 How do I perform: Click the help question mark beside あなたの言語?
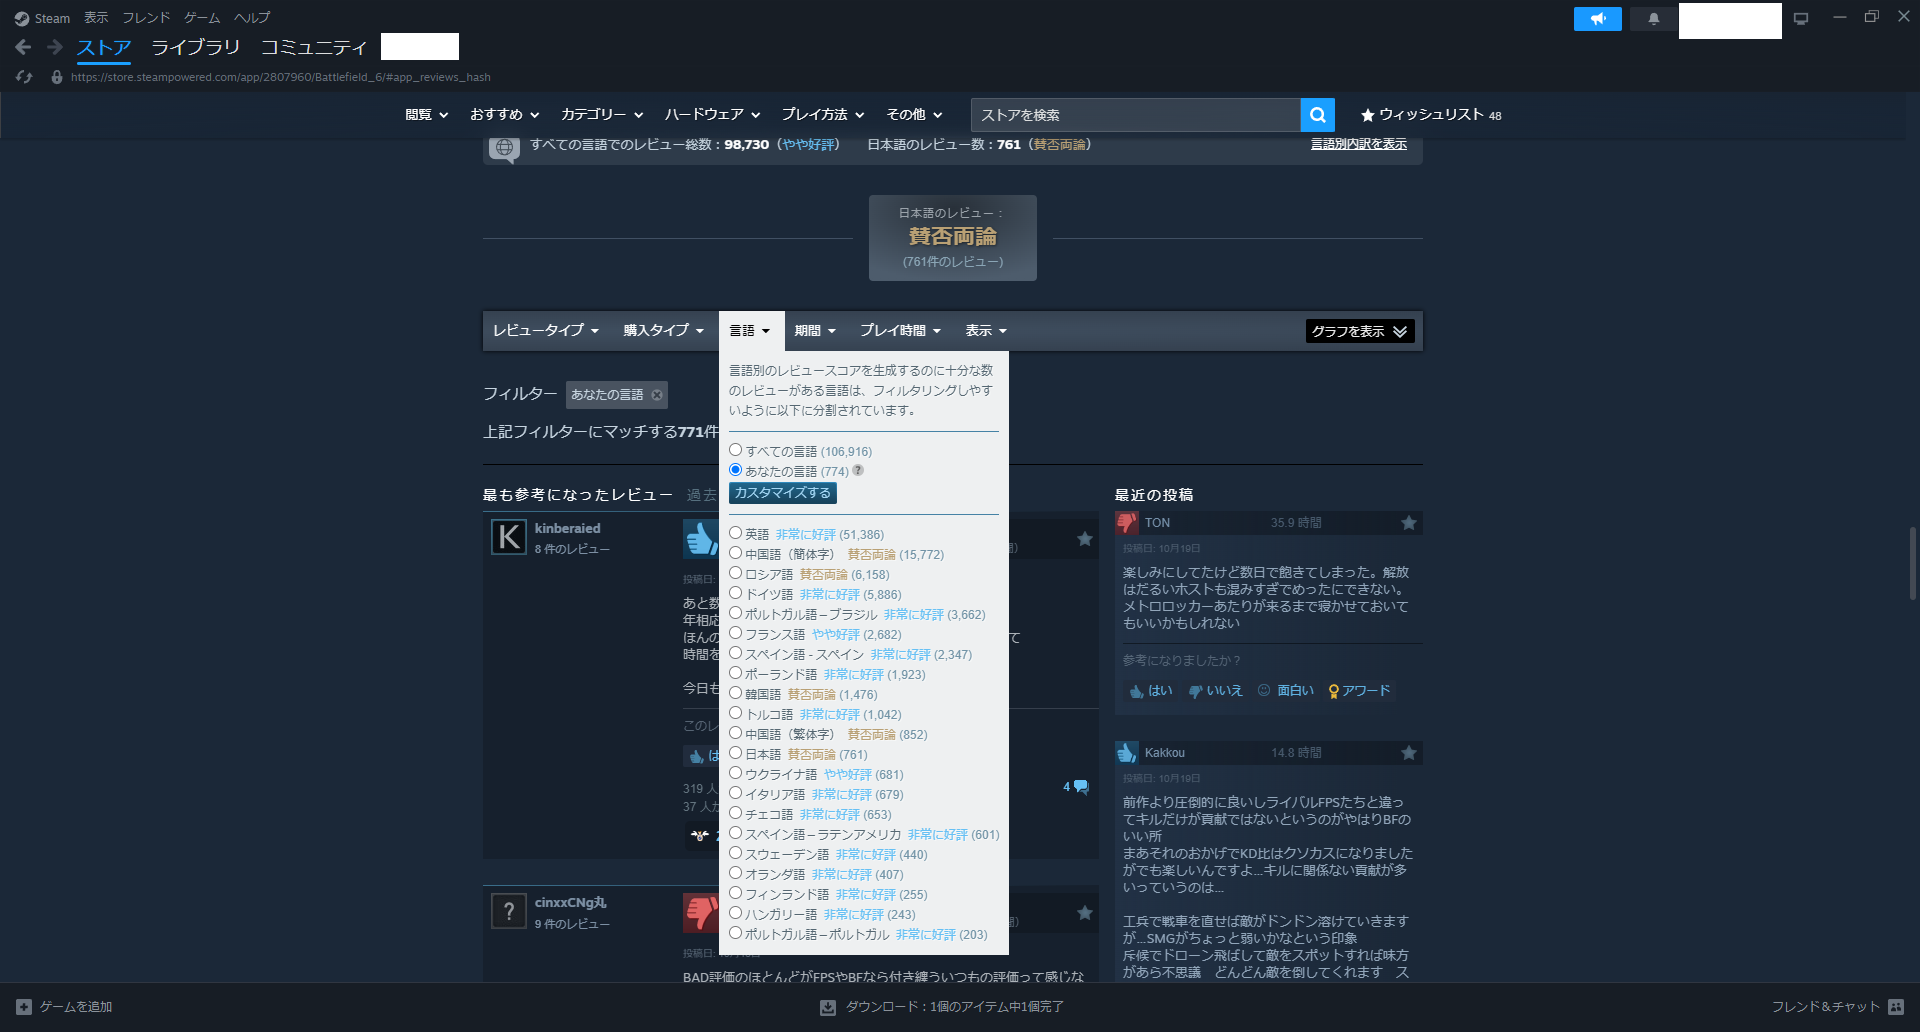coord(858,470)
